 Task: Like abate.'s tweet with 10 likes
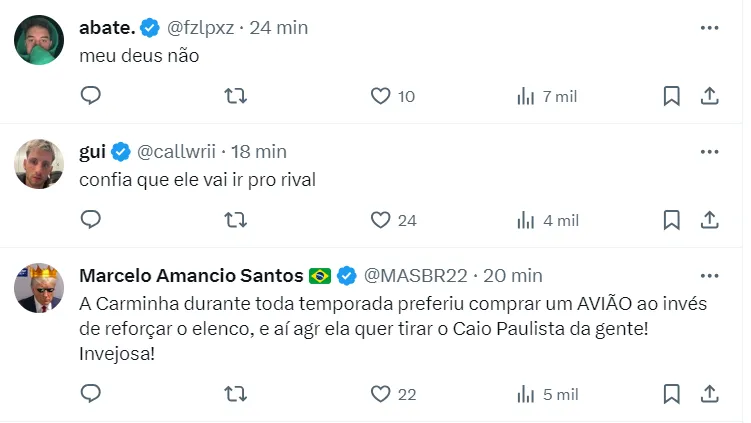click(x=380, y=96)
